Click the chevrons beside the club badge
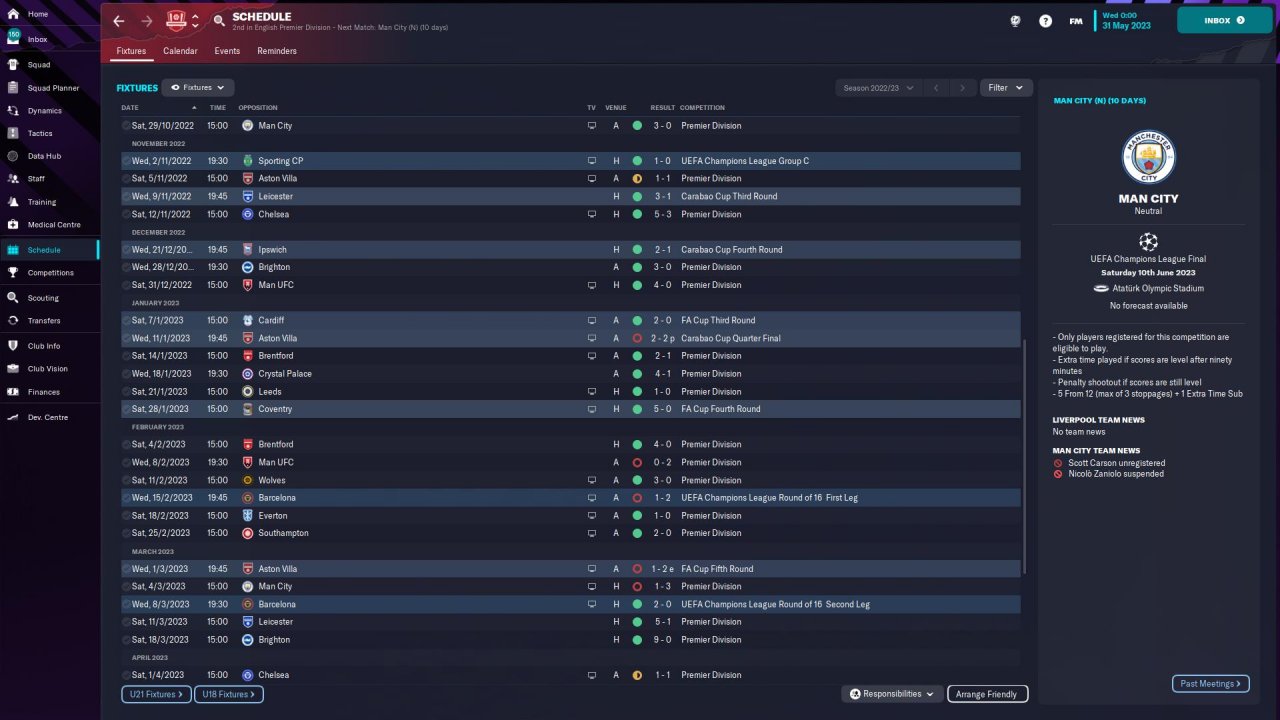The image size is (1280, 720). click(195, 20)
